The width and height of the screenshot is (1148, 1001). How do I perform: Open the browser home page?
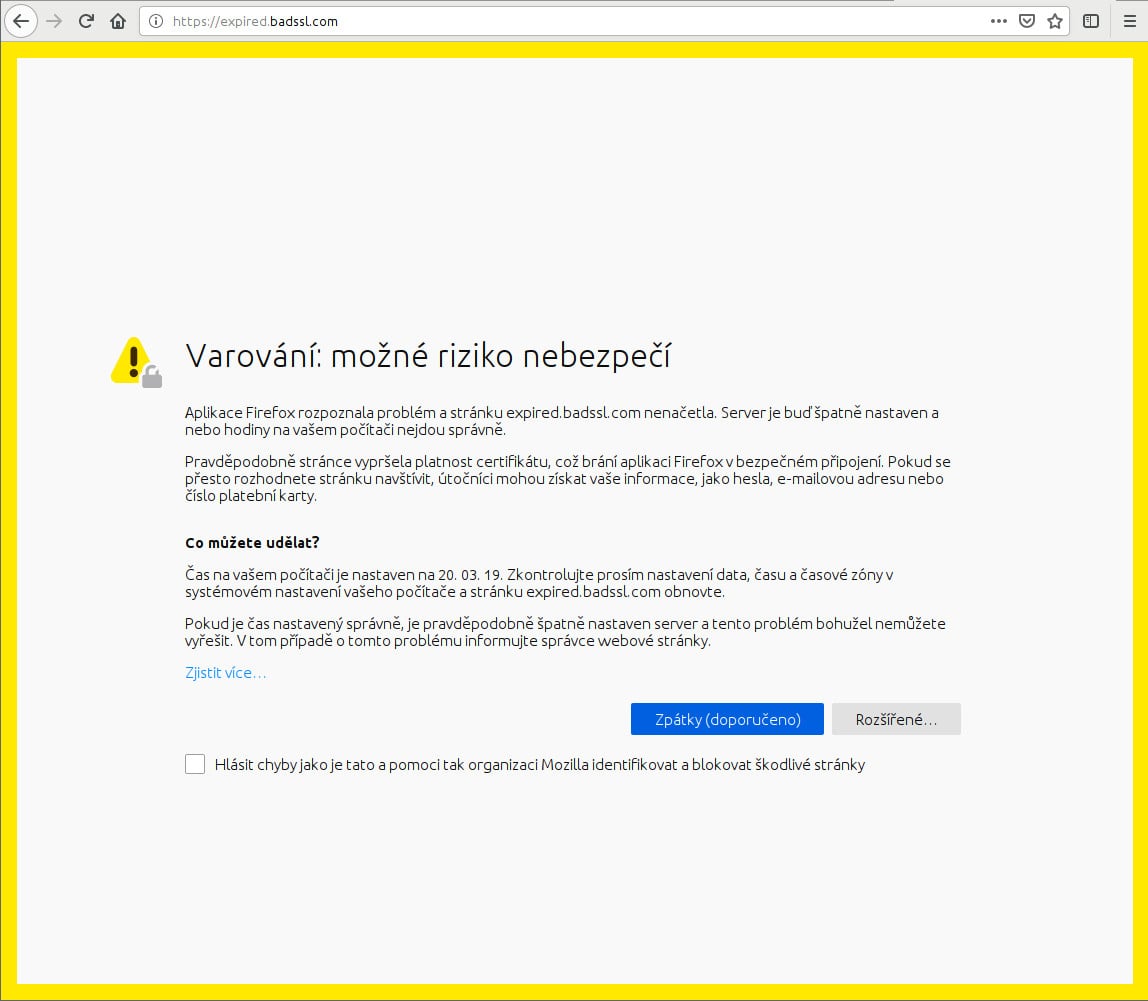tap(117, 20)
